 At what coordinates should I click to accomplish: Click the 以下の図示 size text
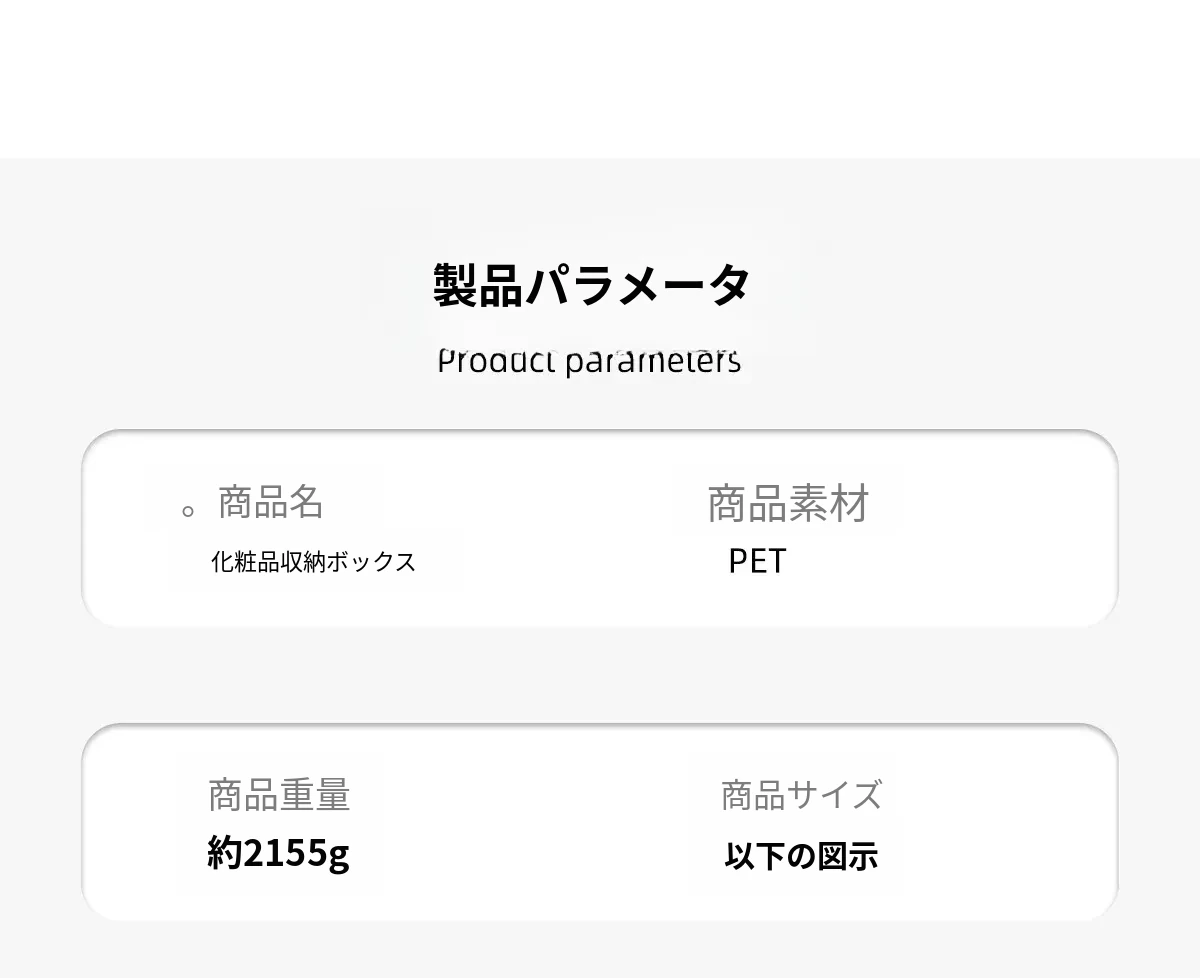[801, 856]
